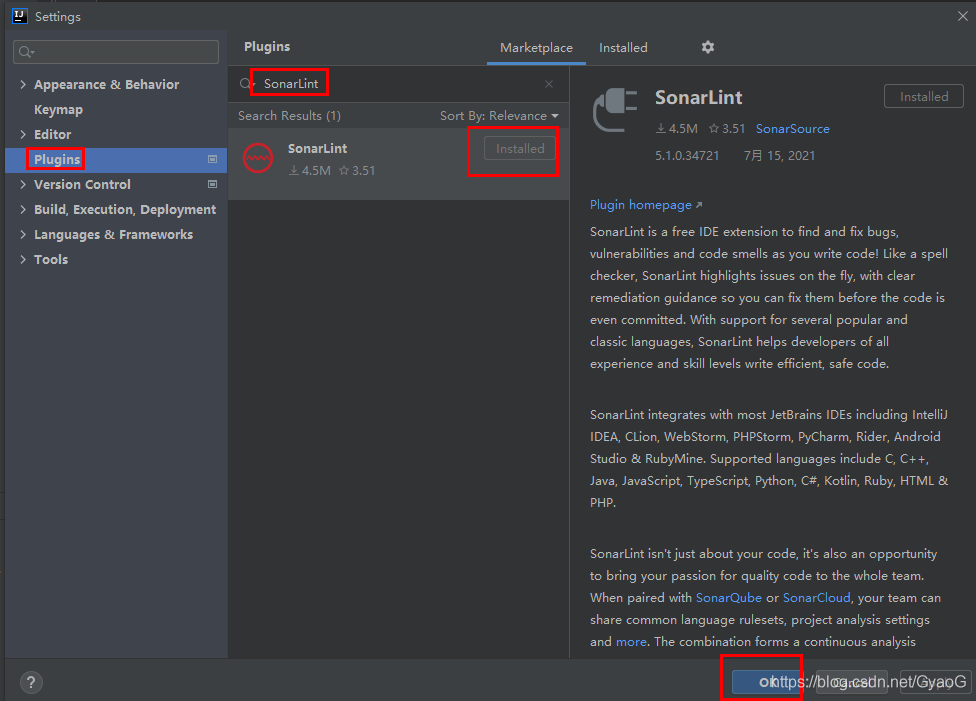This screenshot has height=701, width=976.
Task: Click the 4.5M downloads count in details
Action: coord(677,129)
